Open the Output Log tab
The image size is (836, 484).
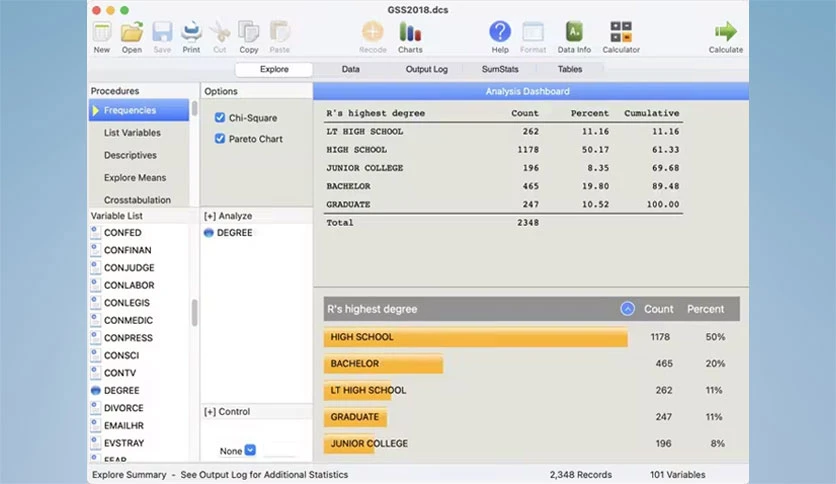[x=427, y=69]
